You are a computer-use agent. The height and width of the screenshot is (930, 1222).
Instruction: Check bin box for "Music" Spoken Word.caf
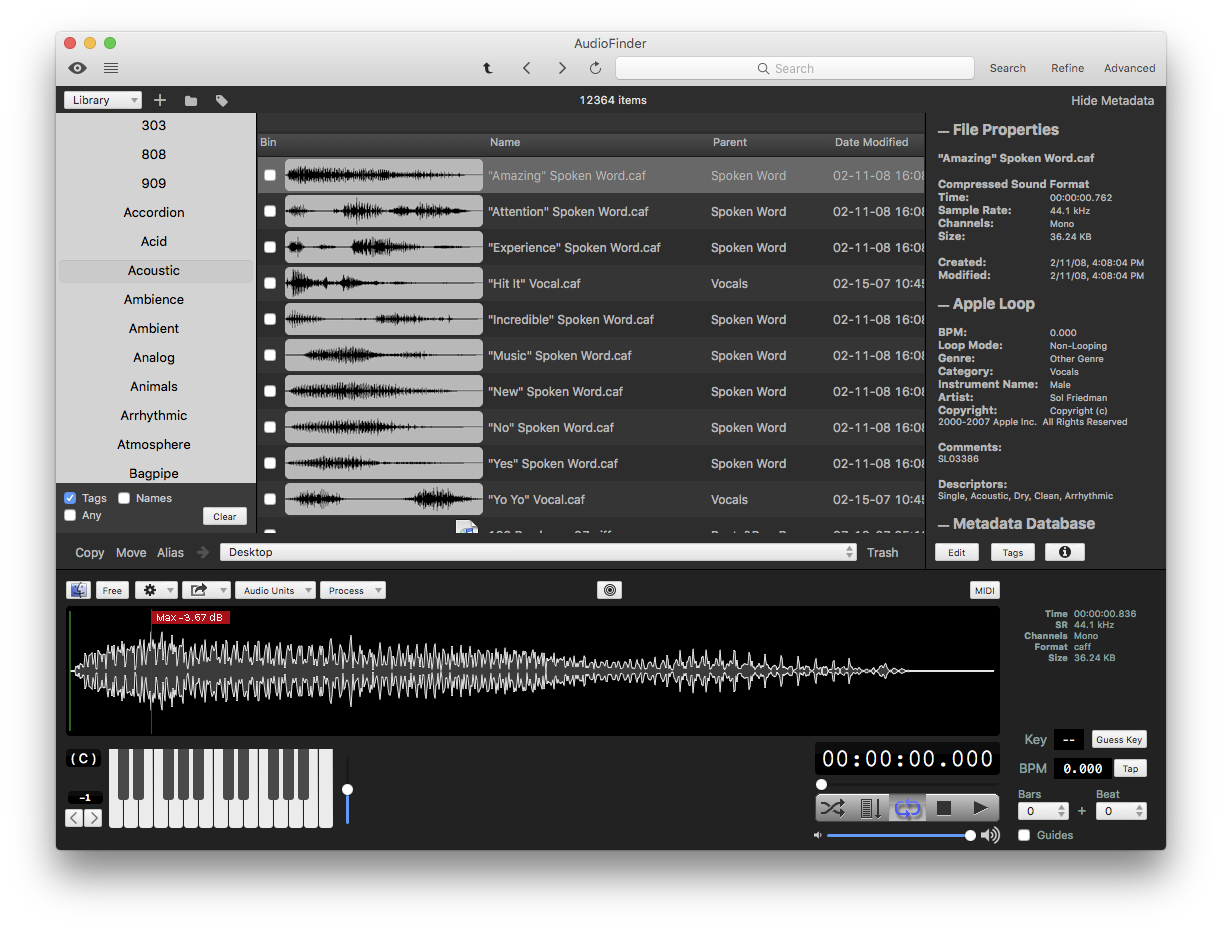pos(270,355)
